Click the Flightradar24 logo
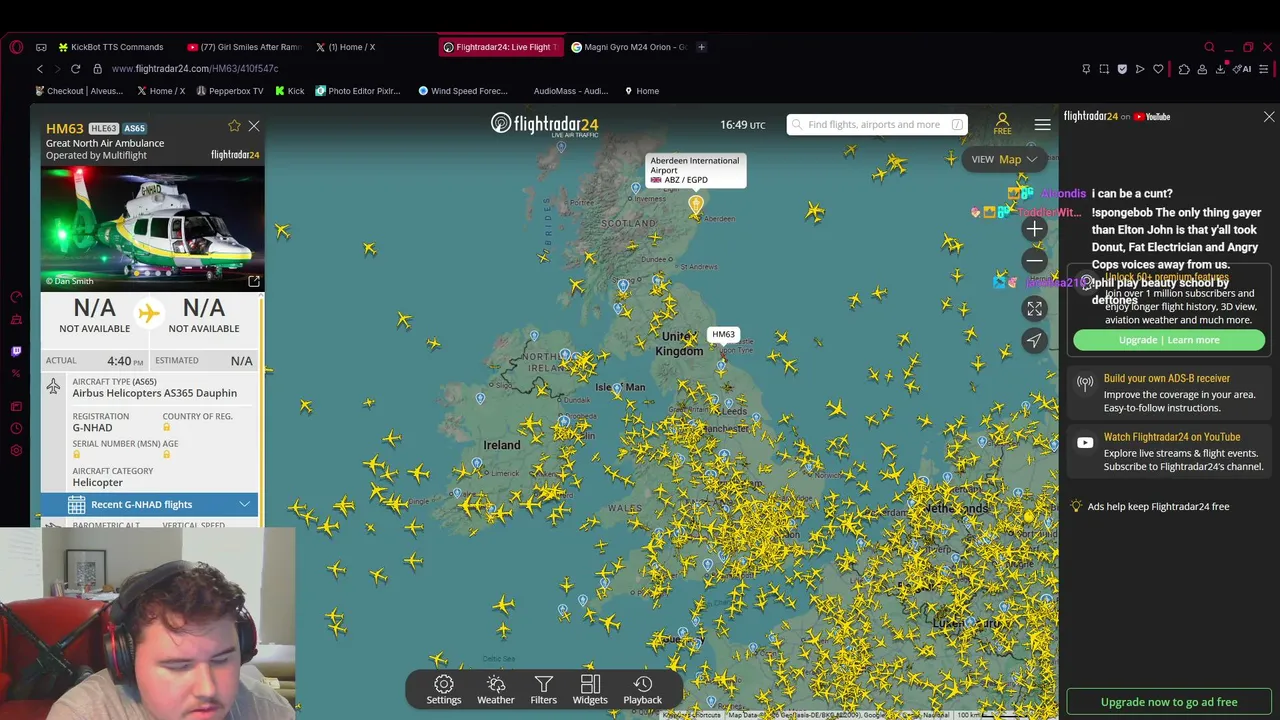 544,124
